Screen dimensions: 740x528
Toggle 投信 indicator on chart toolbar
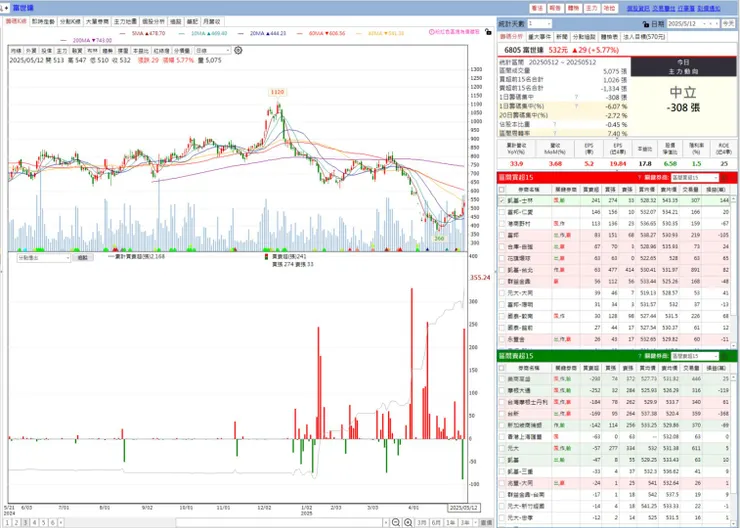[x=46, y=50]
